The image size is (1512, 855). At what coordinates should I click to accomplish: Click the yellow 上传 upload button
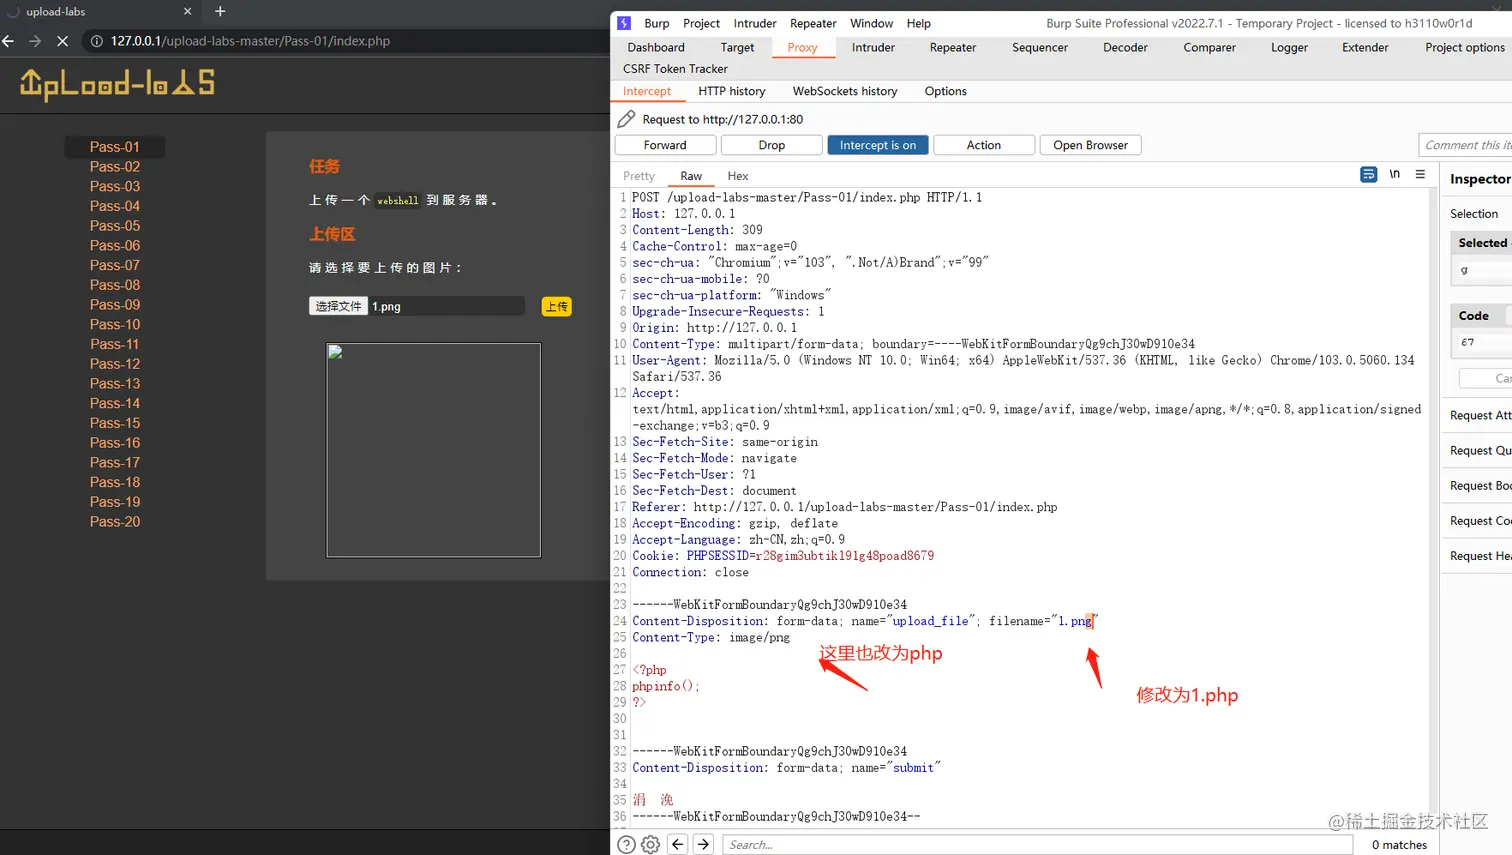tap(557, 306)
